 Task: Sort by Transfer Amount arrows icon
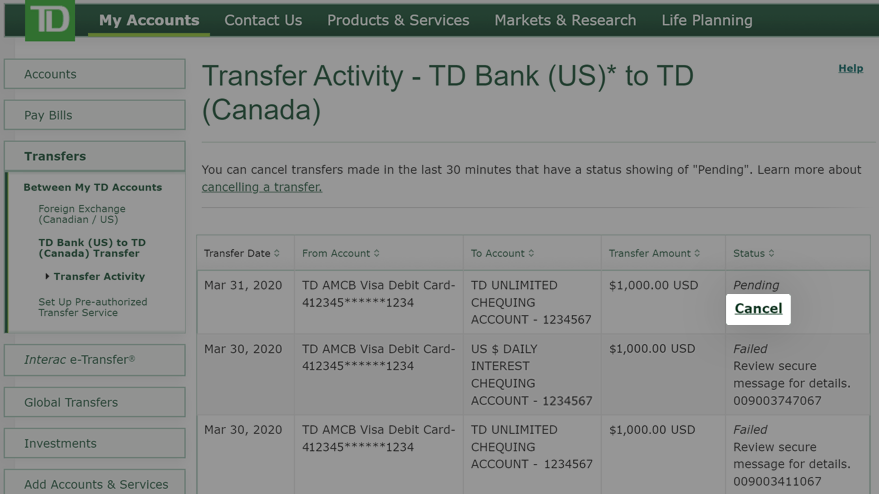click(697, 253)
